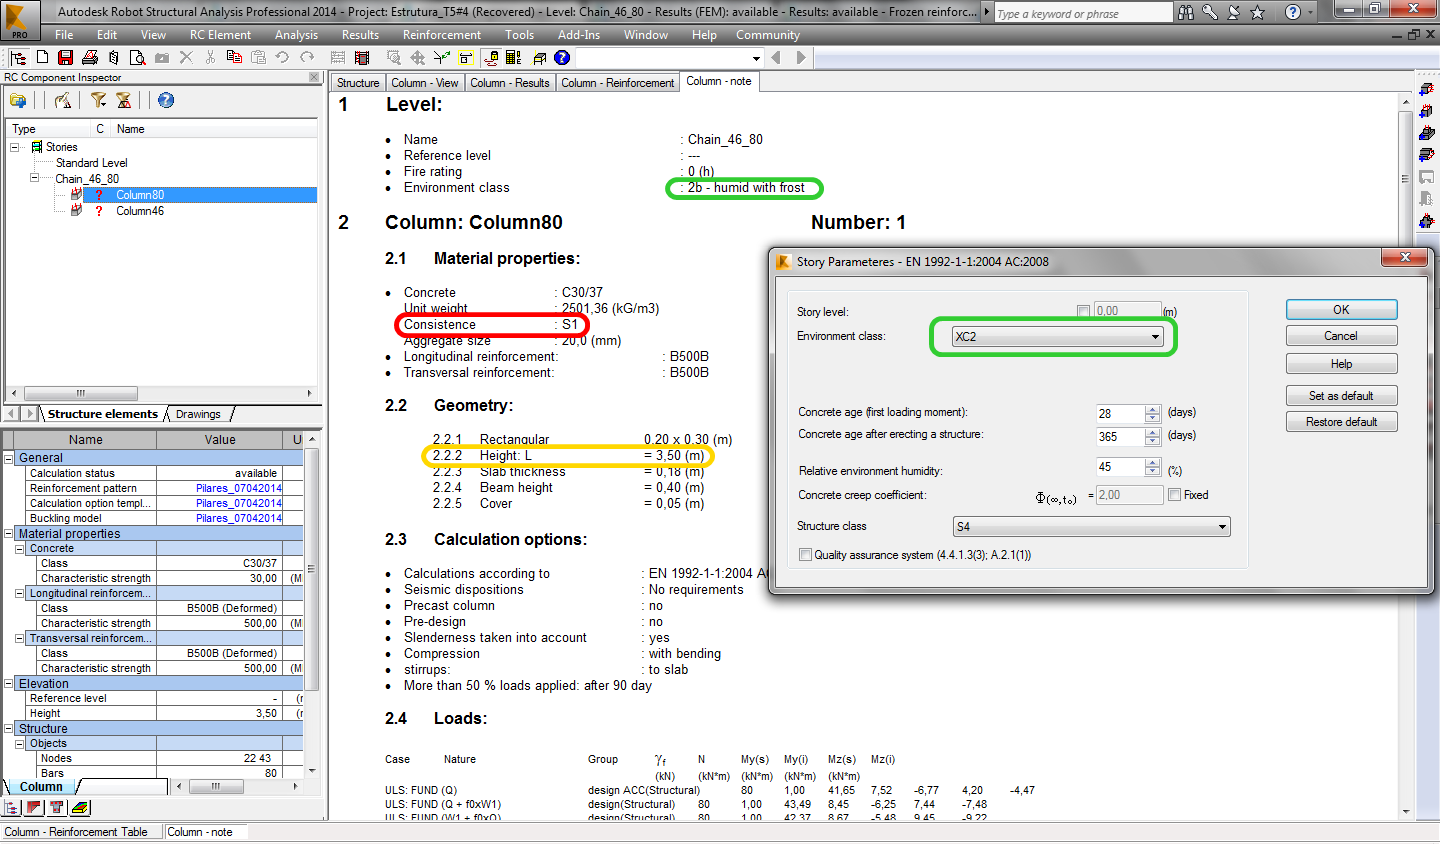The height and width of the screenshot is (844, 1440).
Task: Save the project using the diskette icon
Action: pyautogui.click(x=64, y=57)
